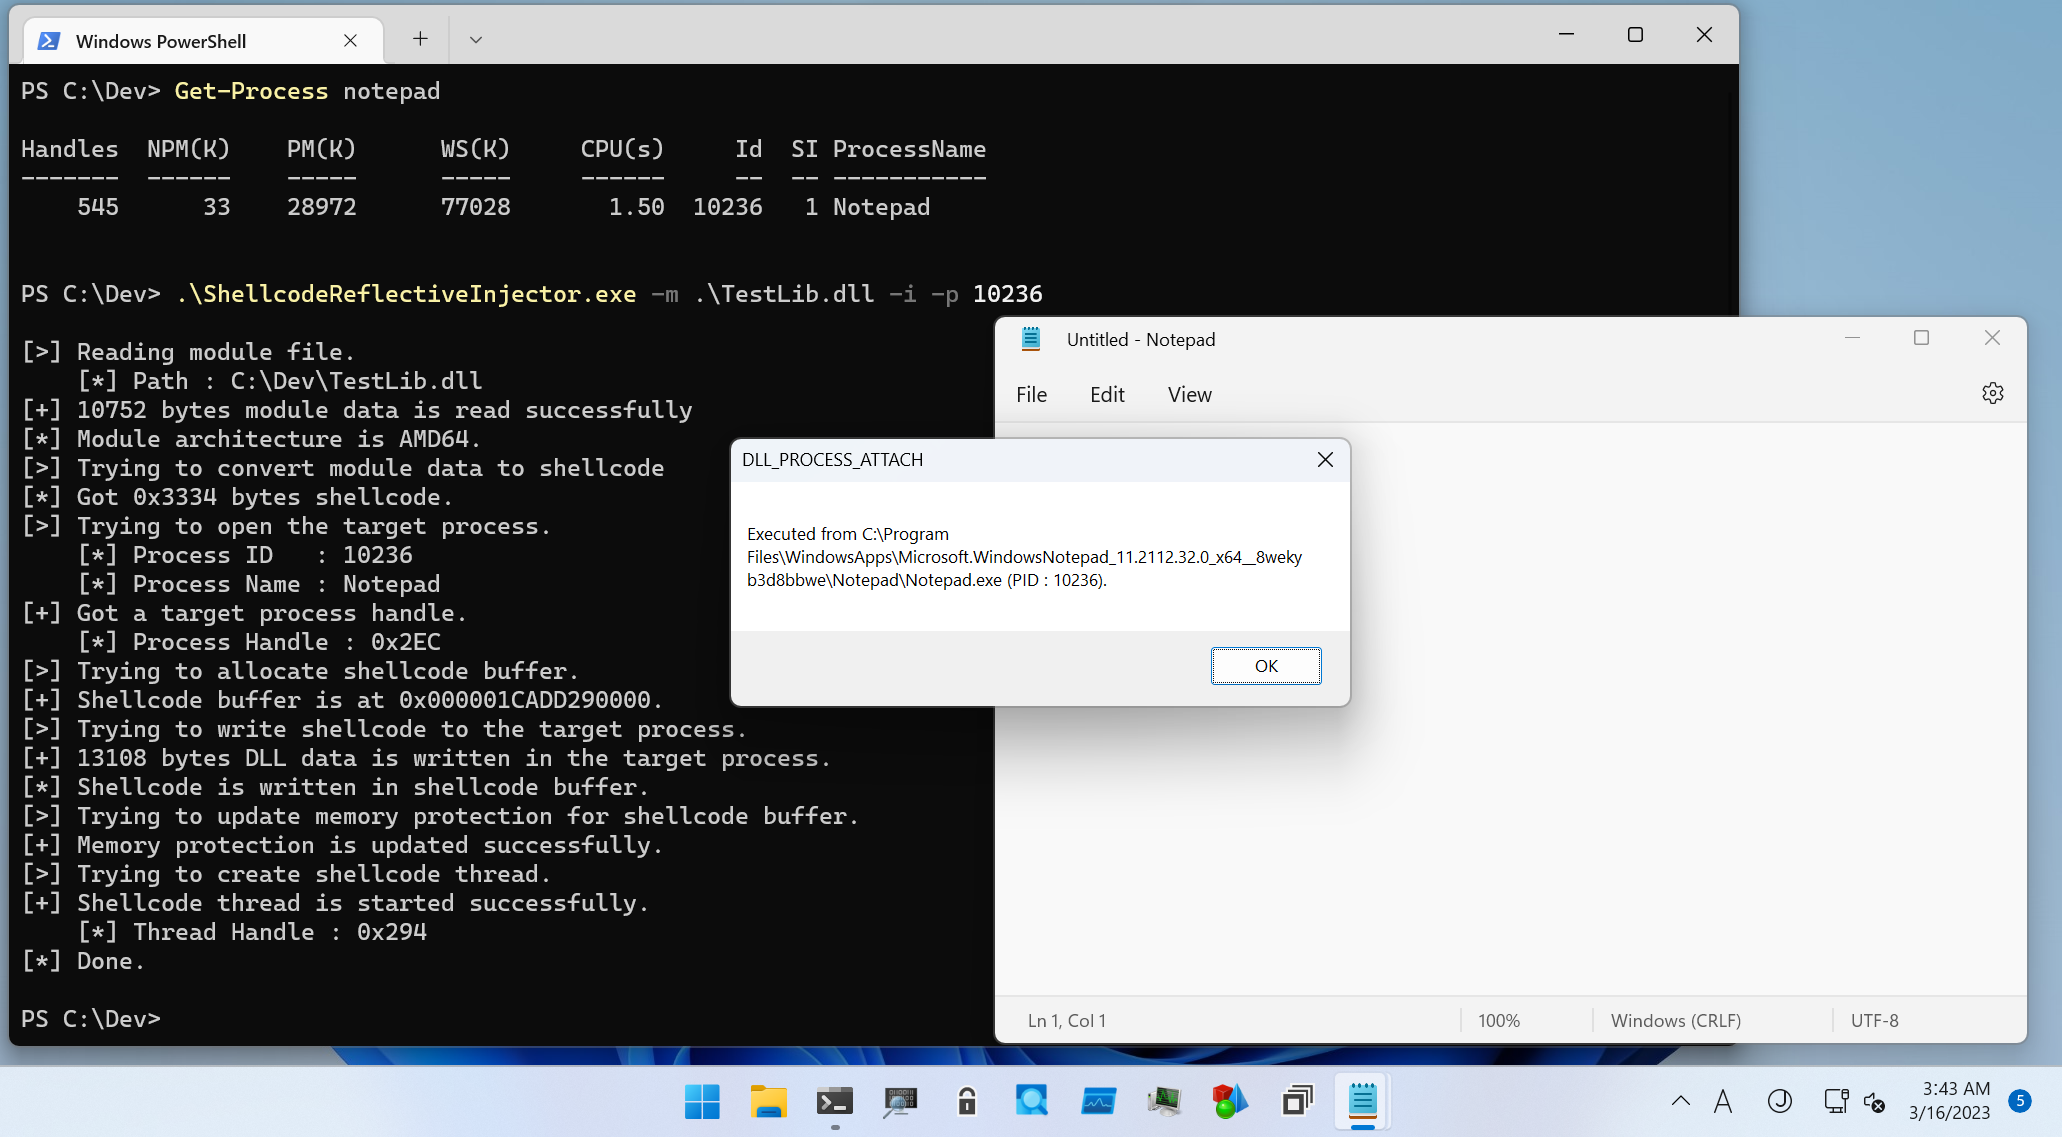Maximize the Windows Terminal window
Viewport: 2062px width, 1137px height.
[1635, 35]
